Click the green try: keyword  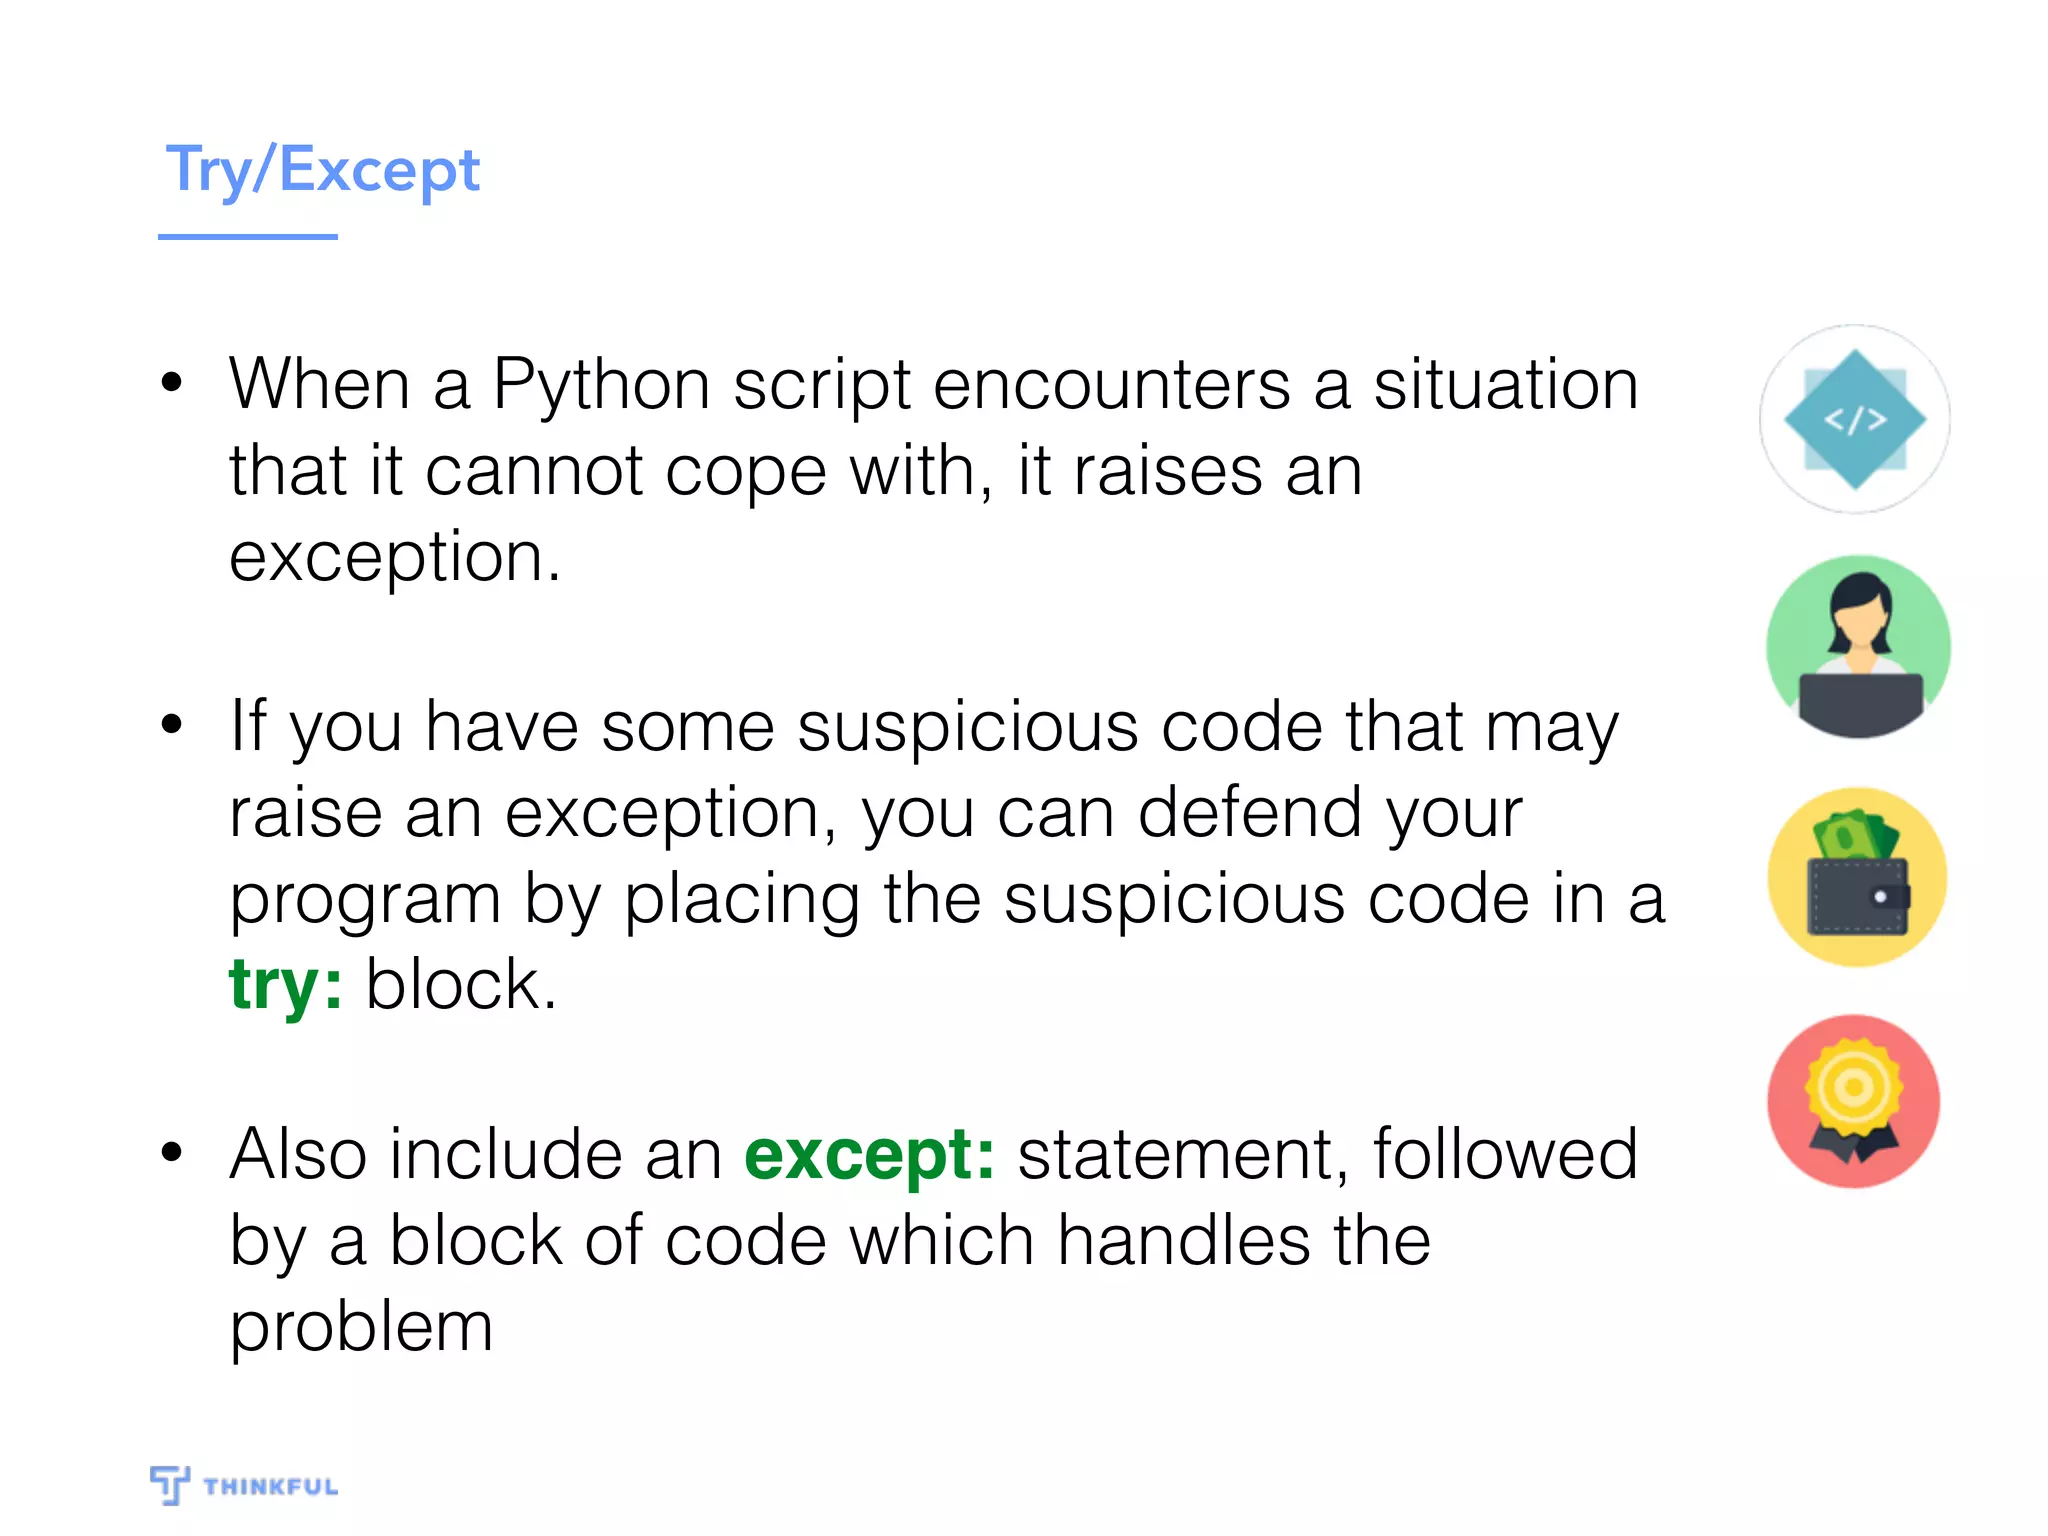(285, 984)
